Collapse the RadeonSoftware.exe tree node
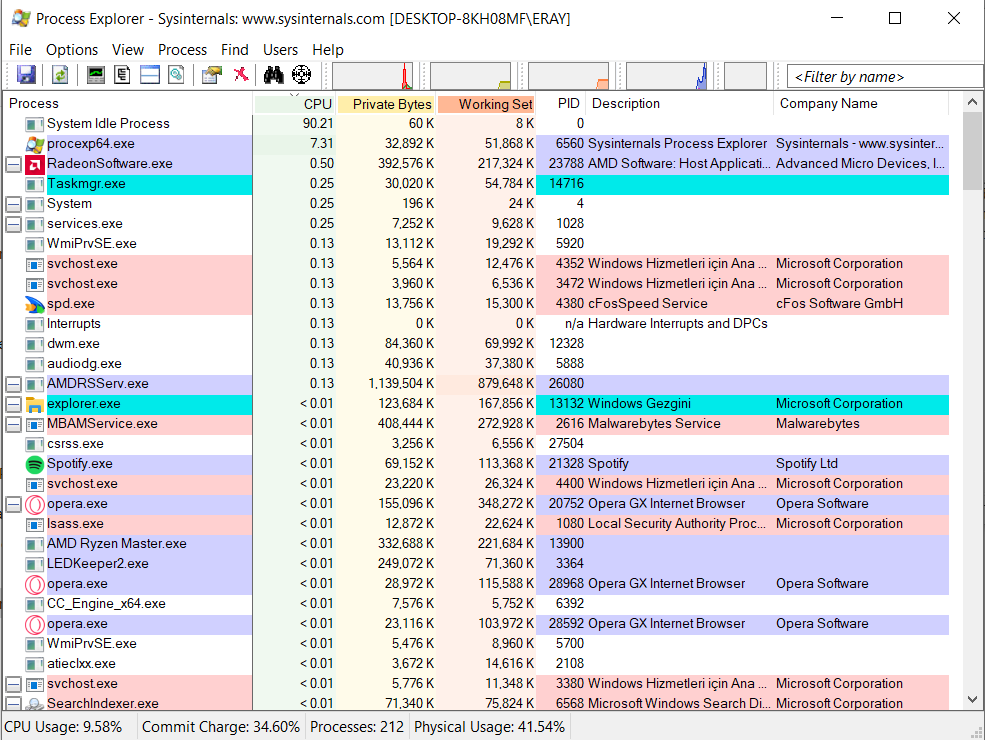 (13, 164)
